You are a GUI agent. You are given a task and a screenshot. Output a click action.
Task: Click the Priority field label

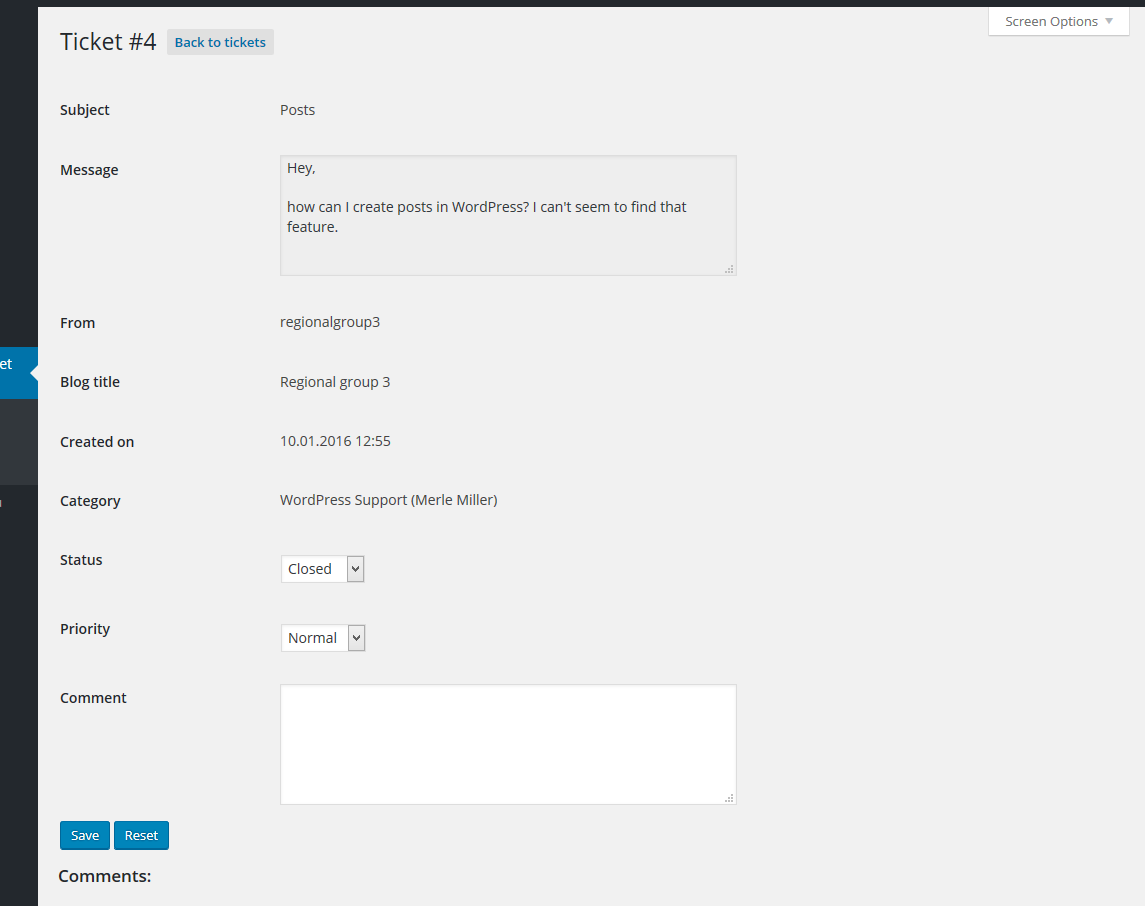(85, 629)
